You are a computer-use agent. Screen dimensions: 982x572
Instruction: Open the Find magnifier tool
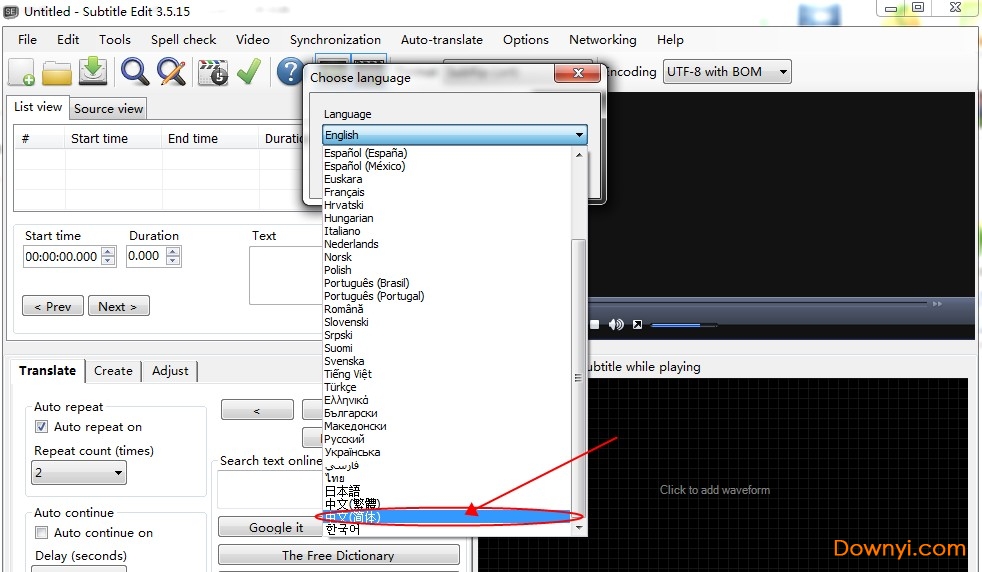tap(135, 72)
